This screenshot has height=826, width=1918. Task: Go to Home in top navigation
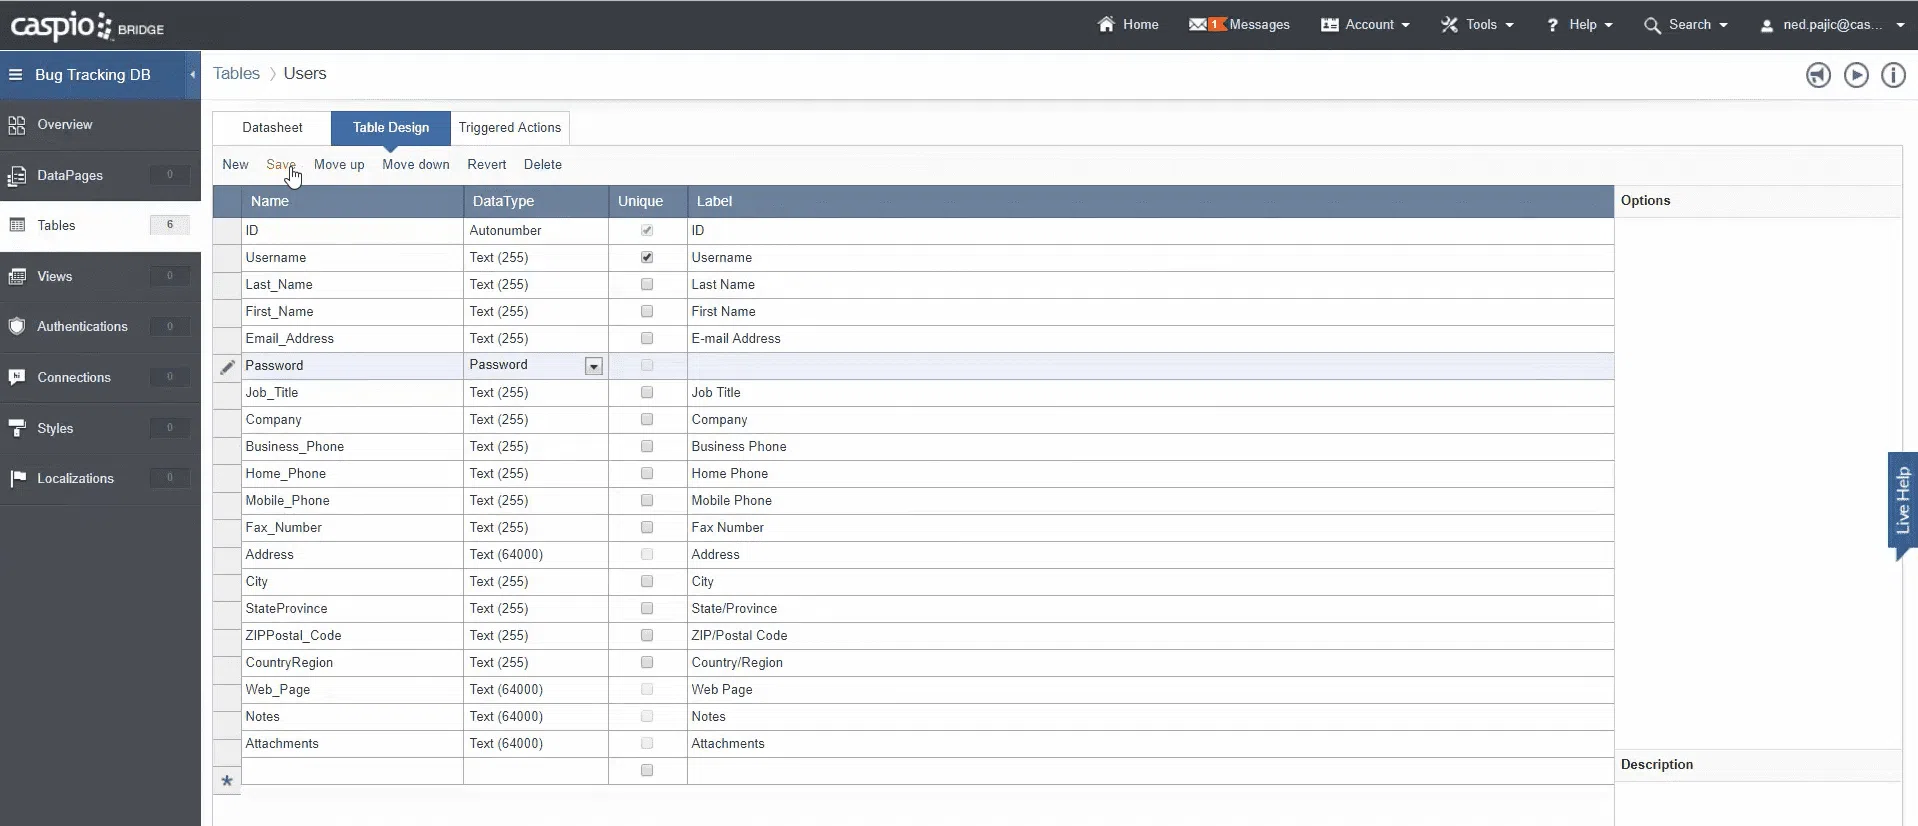coord(1128,25)
